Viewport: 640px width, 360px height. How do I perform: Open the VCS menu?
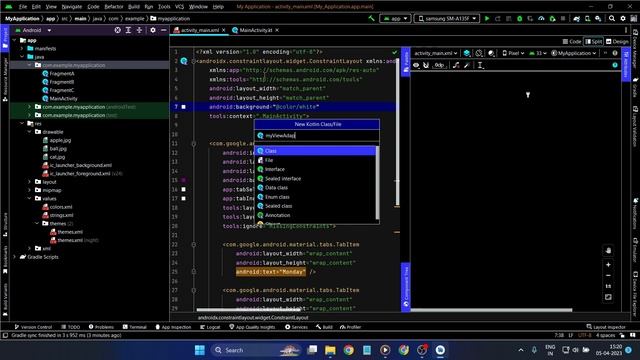click(x=179, y=7)
